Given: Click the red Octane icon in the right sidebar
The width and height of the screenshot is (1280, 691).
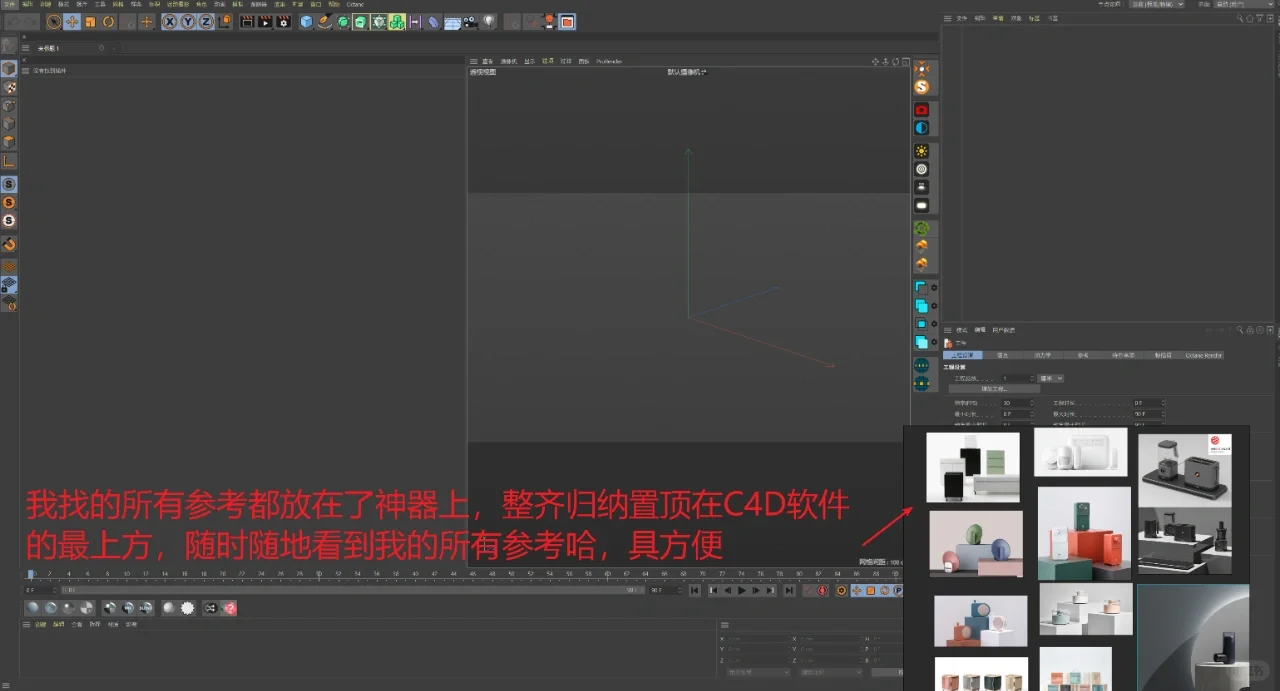Looking at the screenshot, I should (x=922, y=110).
